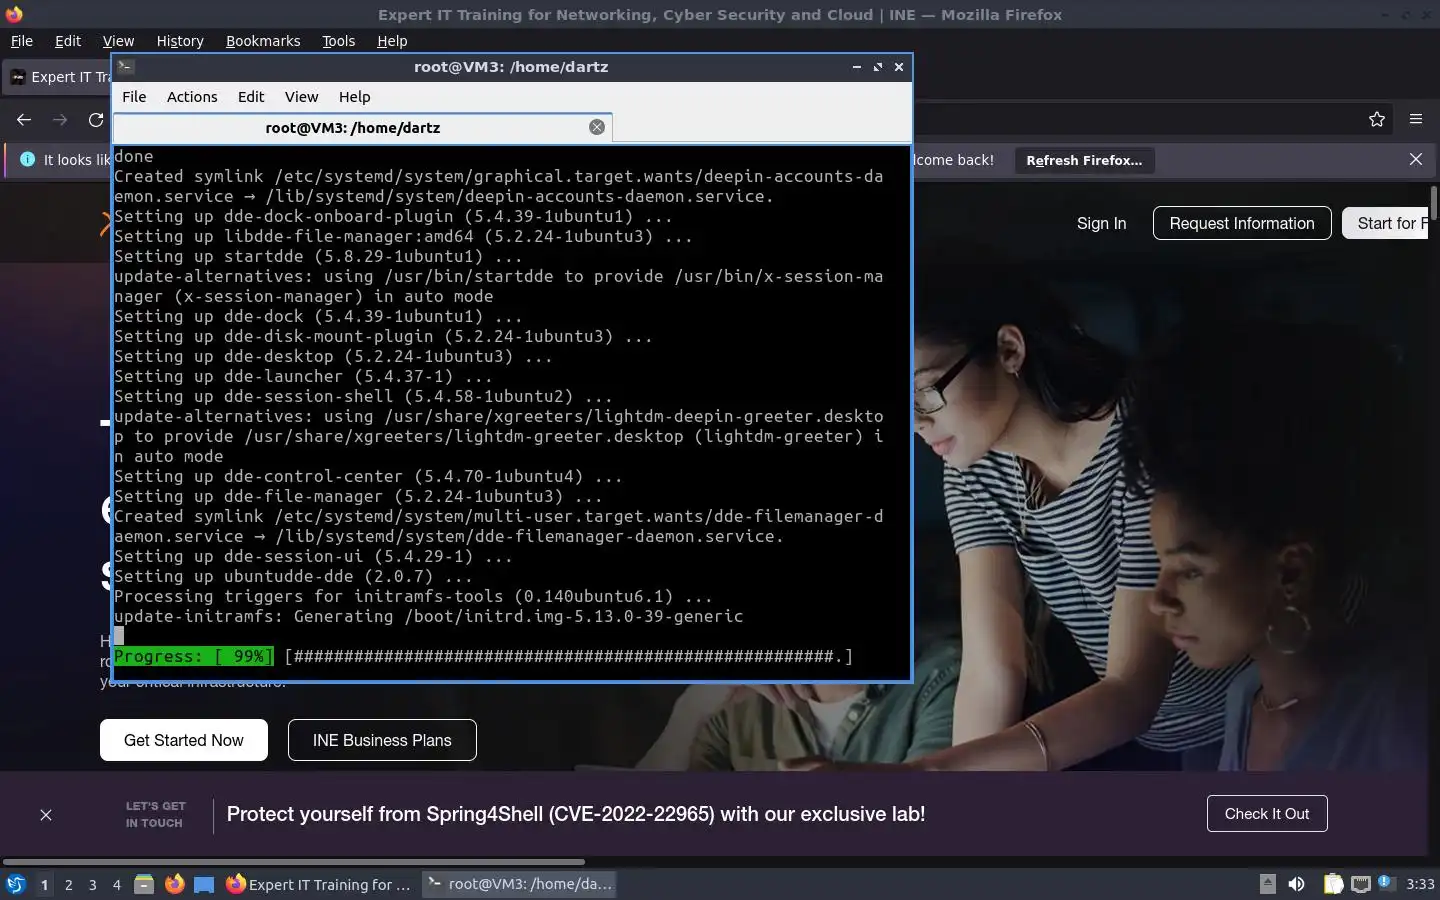Click the horizontal scrollbar at page bottom
The width and height of the screenshot is (1440, 900).
click(x=293, y=861)
